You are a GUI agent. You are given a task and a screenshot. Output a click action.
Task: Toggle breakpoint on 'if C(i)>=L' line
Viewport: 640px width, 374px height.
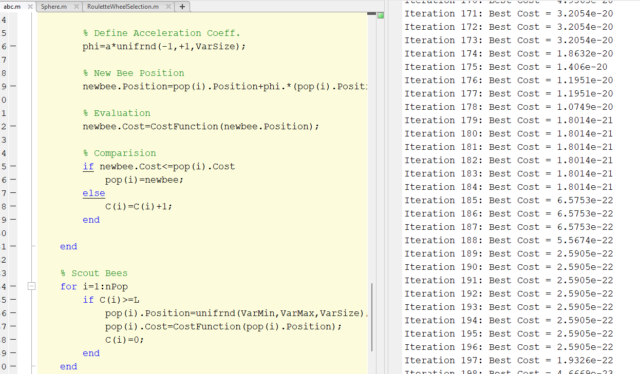click(x=13, y=300)
